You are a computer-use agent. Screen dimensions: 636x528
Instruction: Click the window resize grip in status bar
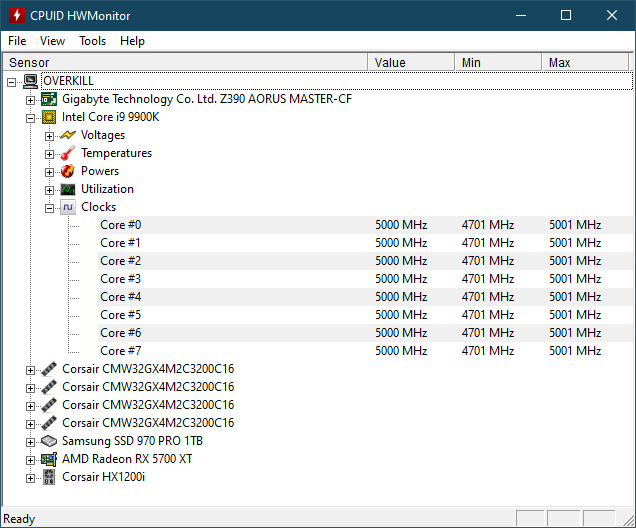click(x=629, y=520)
